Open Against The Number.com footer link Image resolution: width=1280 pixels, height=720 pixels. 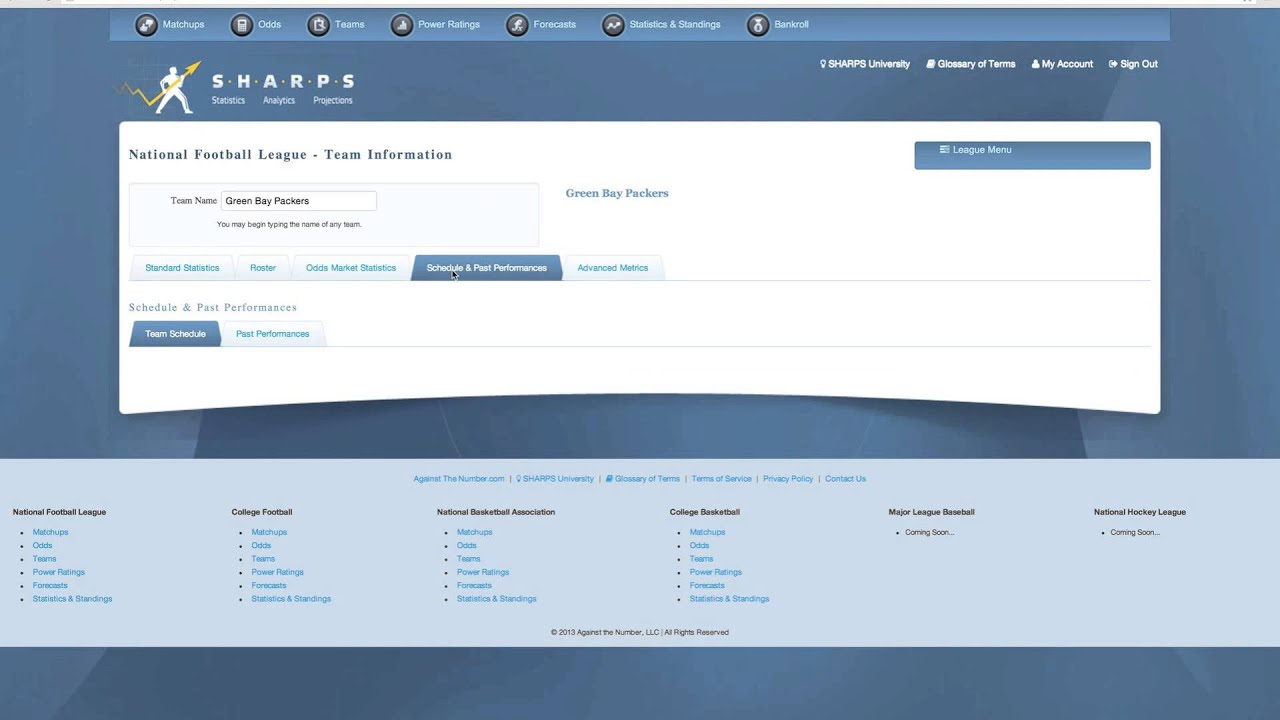coord(459,479)
